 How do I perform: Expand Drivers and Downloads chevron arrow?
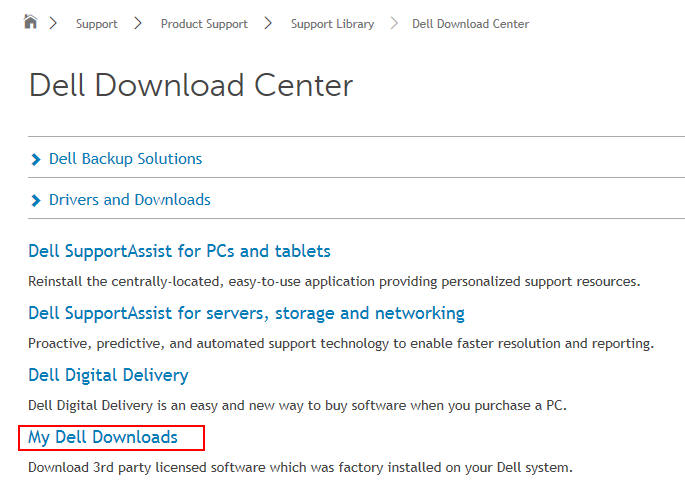[x=36, y=201]
